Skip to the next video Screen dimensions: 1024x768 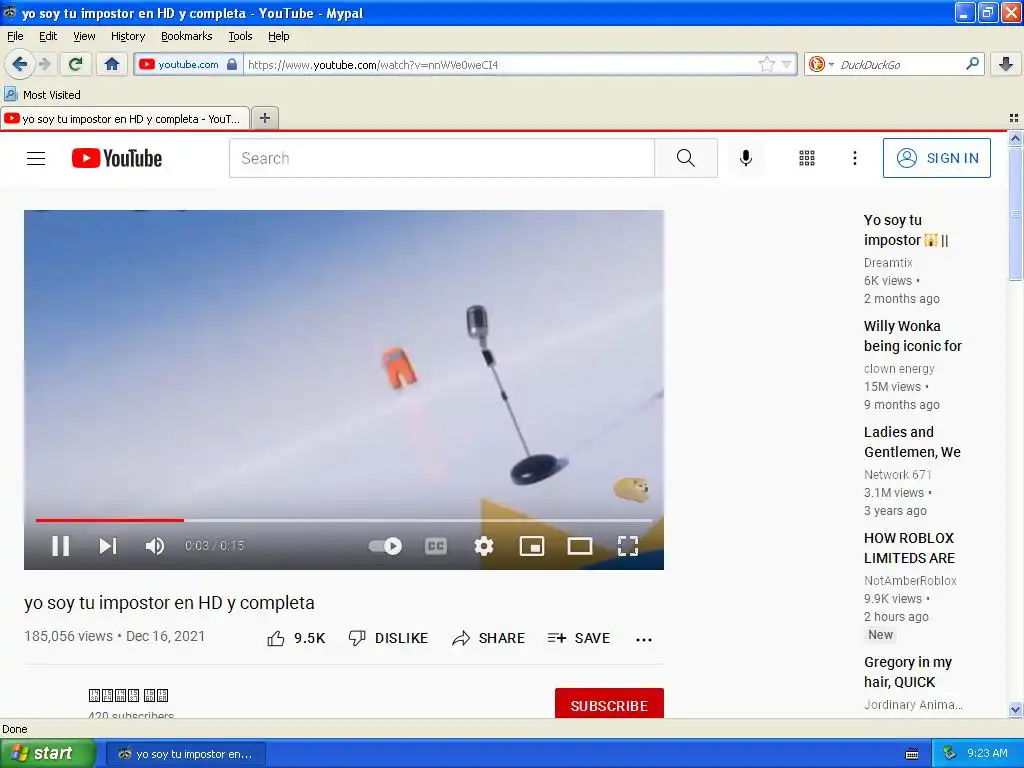(x=108, y=546)
